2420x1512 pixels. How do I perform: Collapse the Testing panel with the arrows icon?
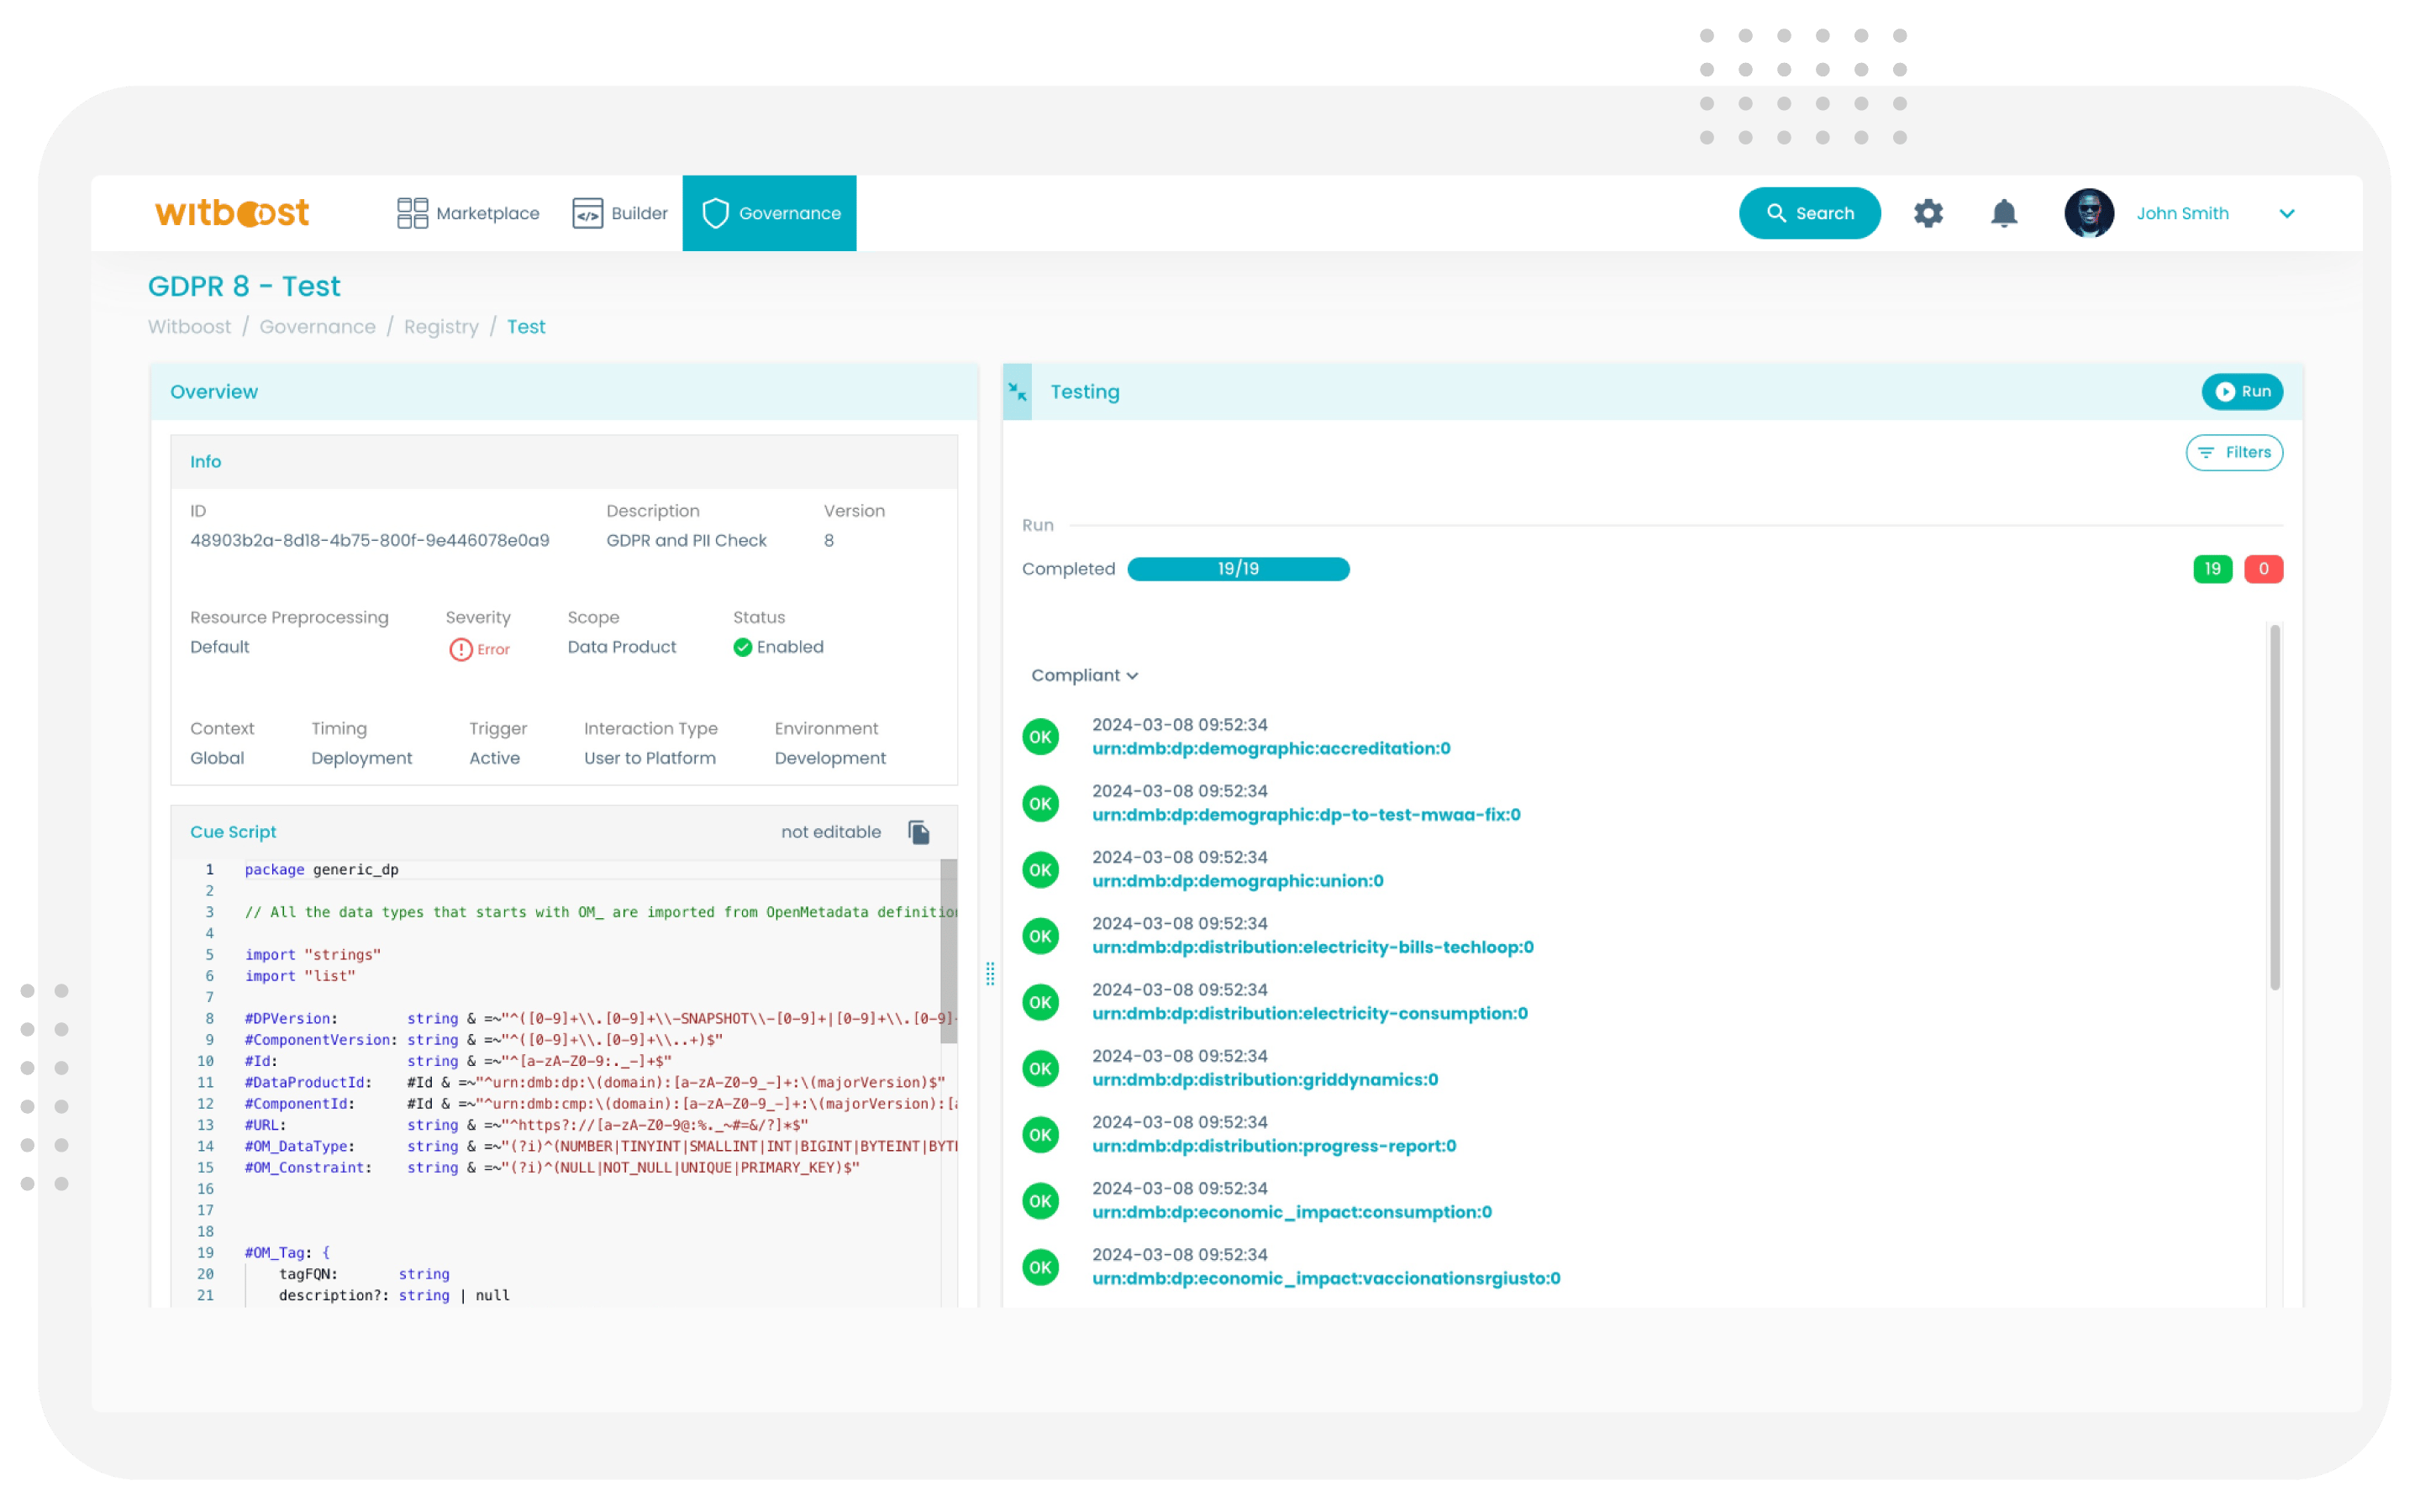click(x=1017, y=392)
